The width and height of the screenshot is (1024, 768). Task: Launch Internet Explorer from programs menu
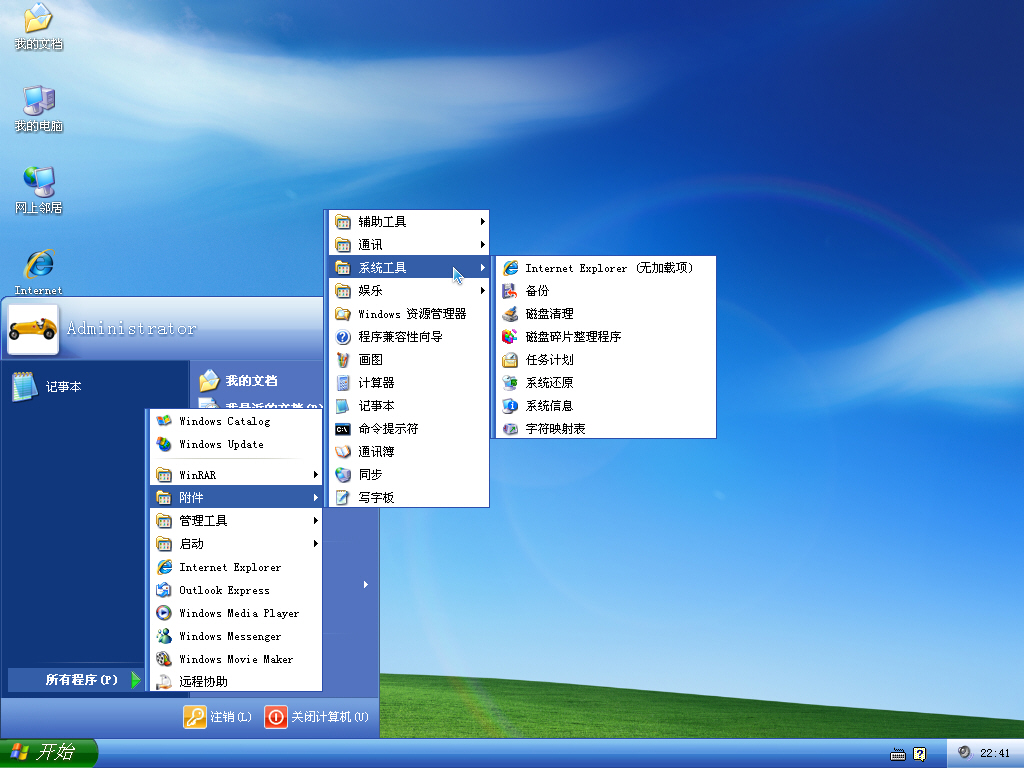236,567
